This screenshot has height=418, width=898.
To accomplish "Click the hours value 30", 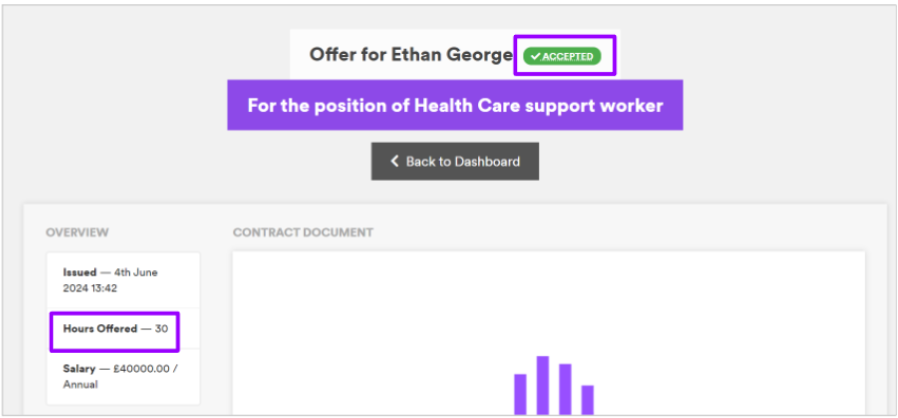I will (162, 329).
